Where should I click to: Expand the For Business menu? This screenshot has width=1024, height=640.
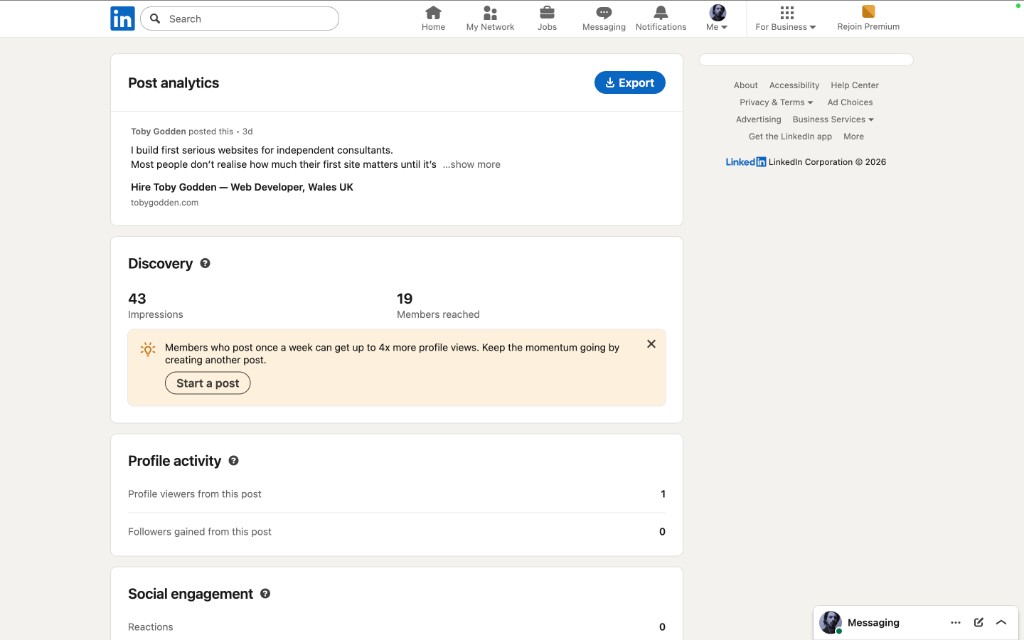pos(785,18)
